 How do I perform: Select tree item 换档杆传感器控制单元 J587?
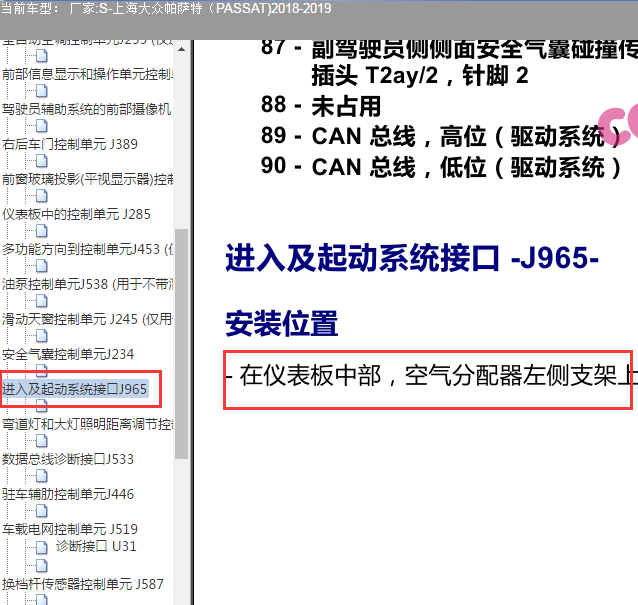tap(83, 584)
